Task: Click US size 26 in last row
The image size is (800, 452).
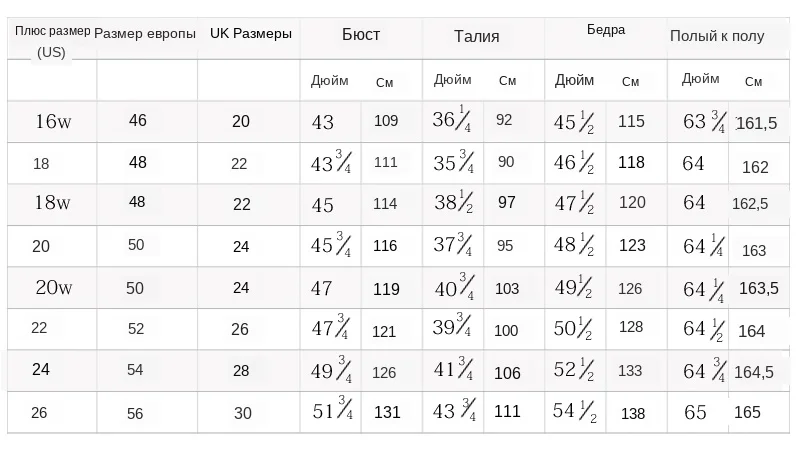Action: tap(39, 412)
